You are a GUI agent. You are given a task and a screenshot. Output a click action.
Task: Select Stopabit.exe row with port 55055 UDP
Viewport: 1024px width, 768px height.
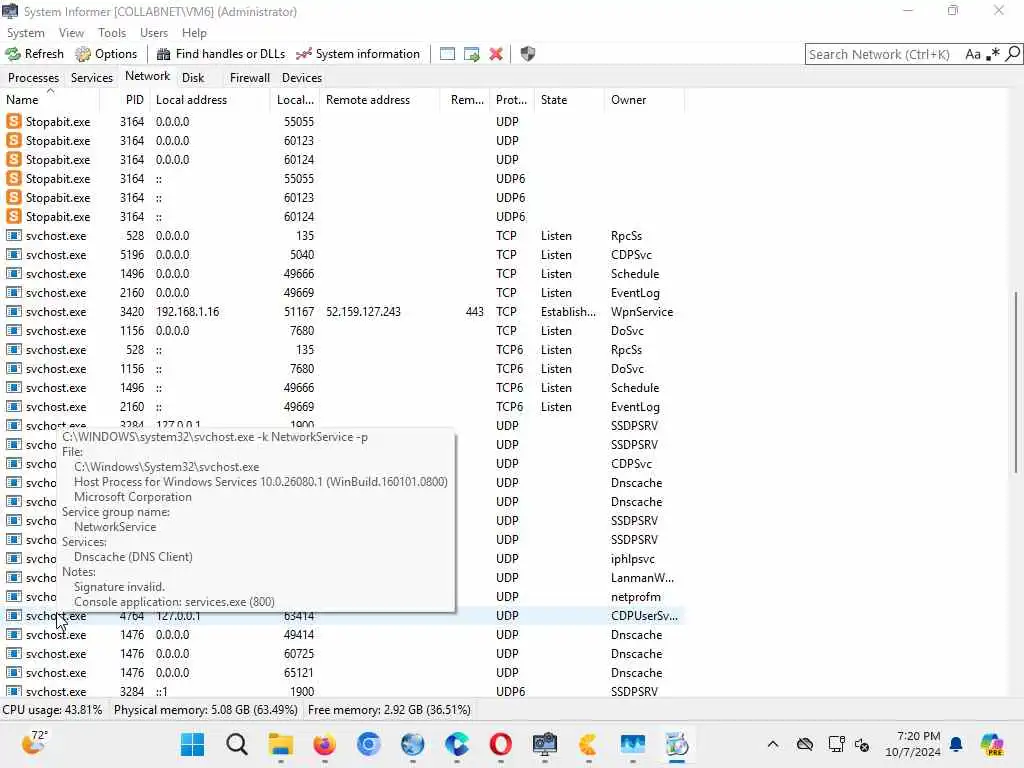[x=342, y=121]
